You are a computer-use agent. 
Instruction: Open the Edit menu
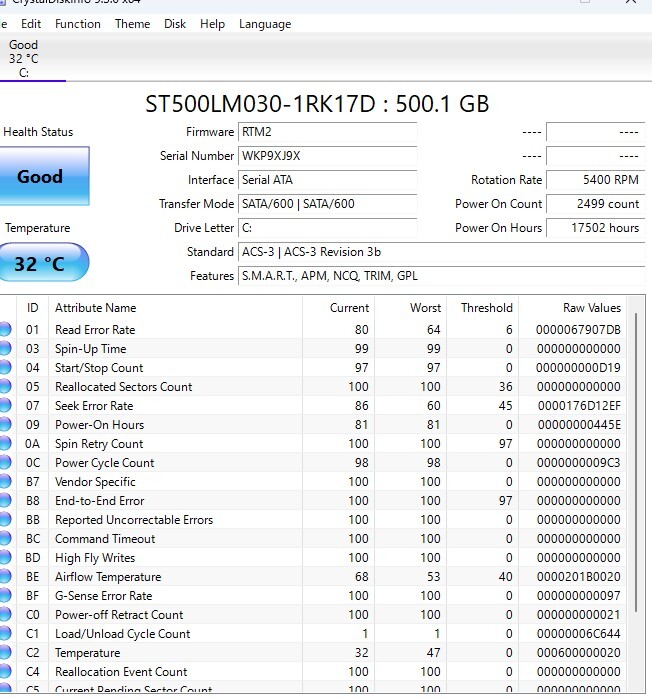(x=31, y=24)
